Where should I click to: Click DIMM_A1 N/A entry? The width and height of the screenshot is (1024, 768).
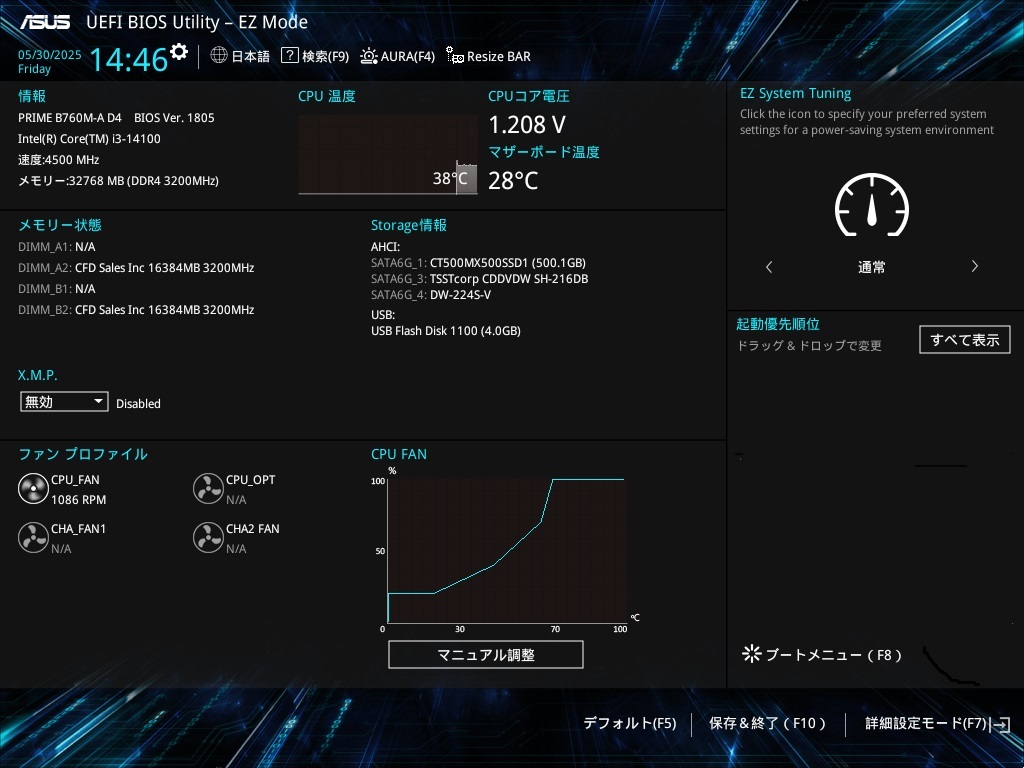(x=57, y=247)
